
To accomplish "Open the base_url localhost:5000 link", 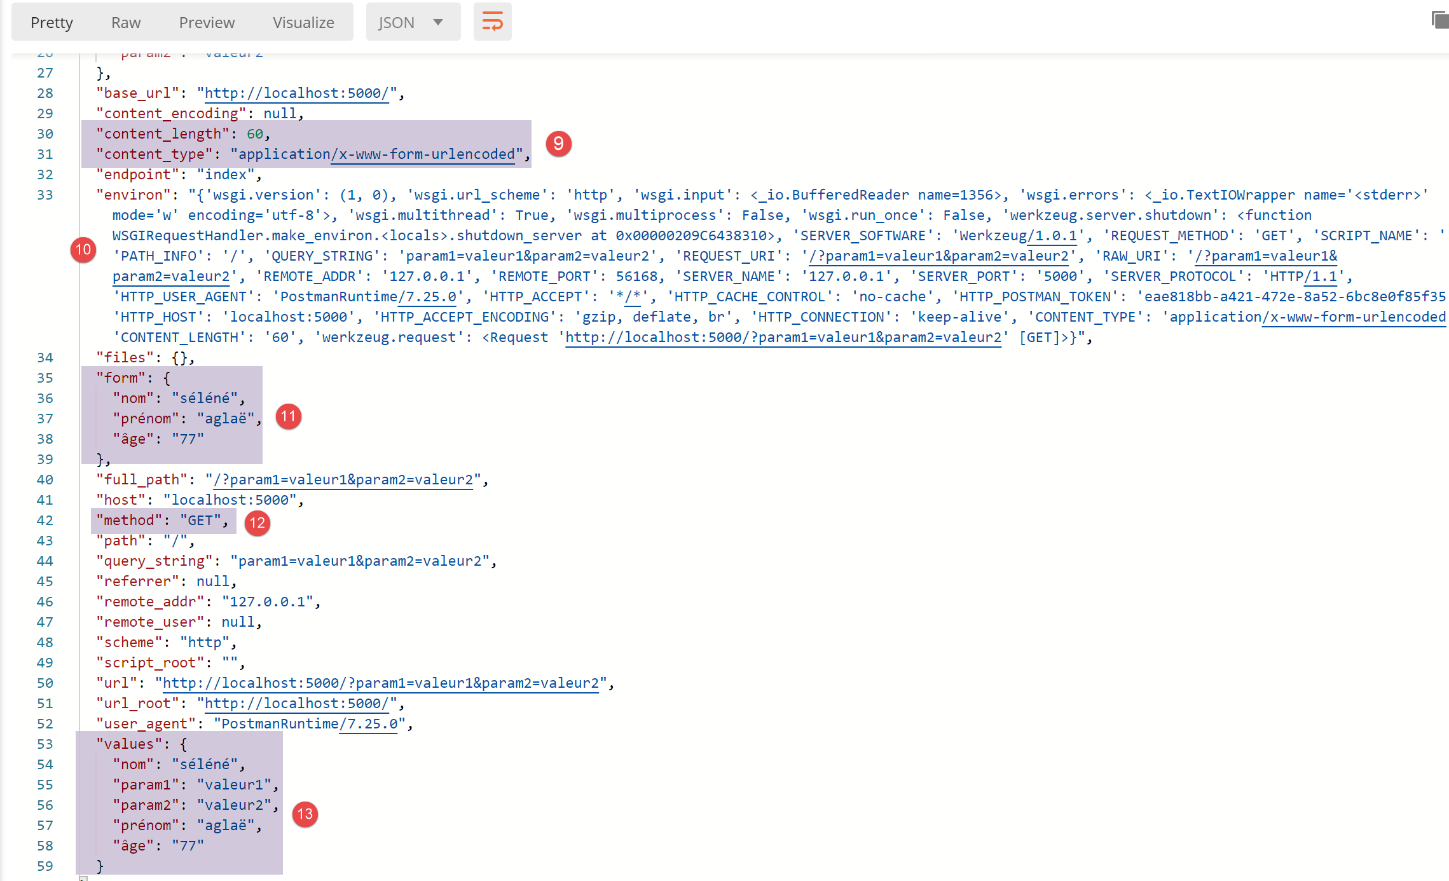I will 296,93.
